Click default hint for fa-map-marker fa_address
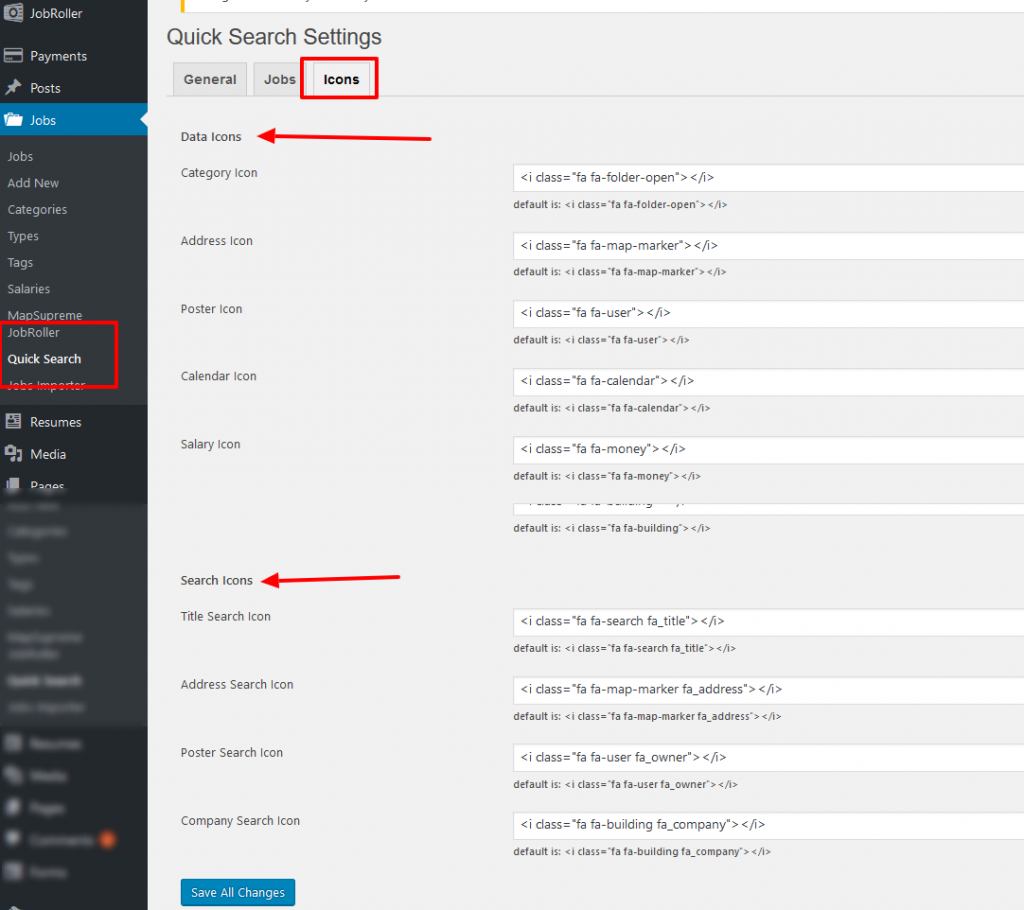The height and width of the screenshot is (910, 1024). click(x=647, y=716)
